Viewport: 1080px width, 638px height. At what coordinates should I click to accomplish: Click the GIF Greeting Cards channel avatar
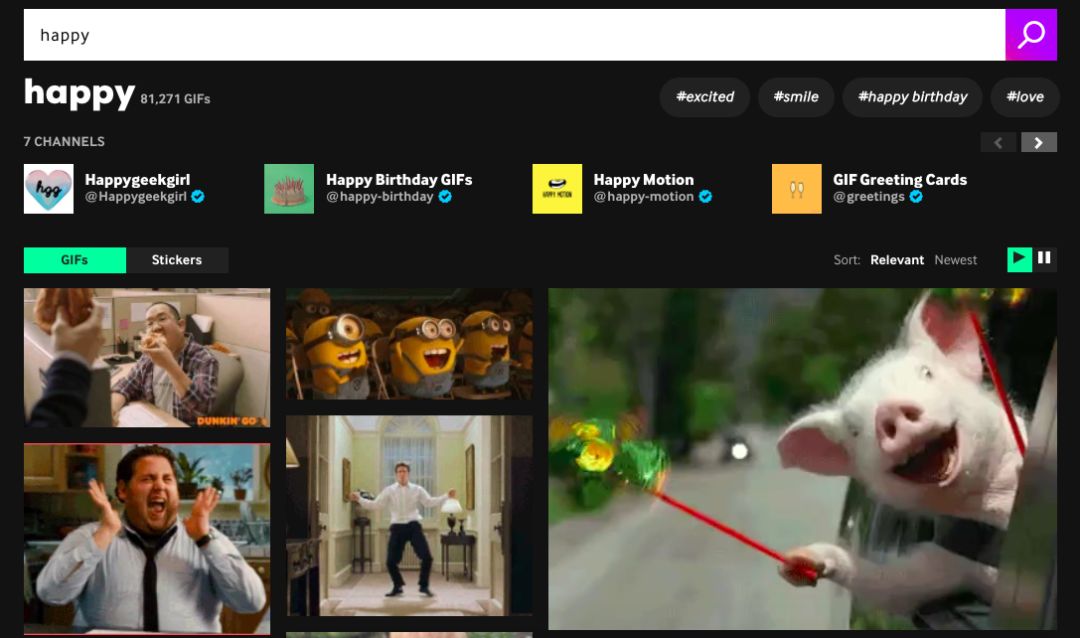pos(796,189)
